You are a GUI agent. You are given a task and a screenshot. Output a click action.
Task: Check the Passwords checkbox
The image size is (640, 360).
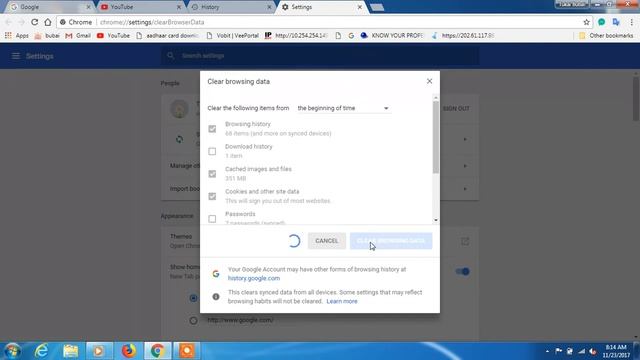click(x=212, y=219)
